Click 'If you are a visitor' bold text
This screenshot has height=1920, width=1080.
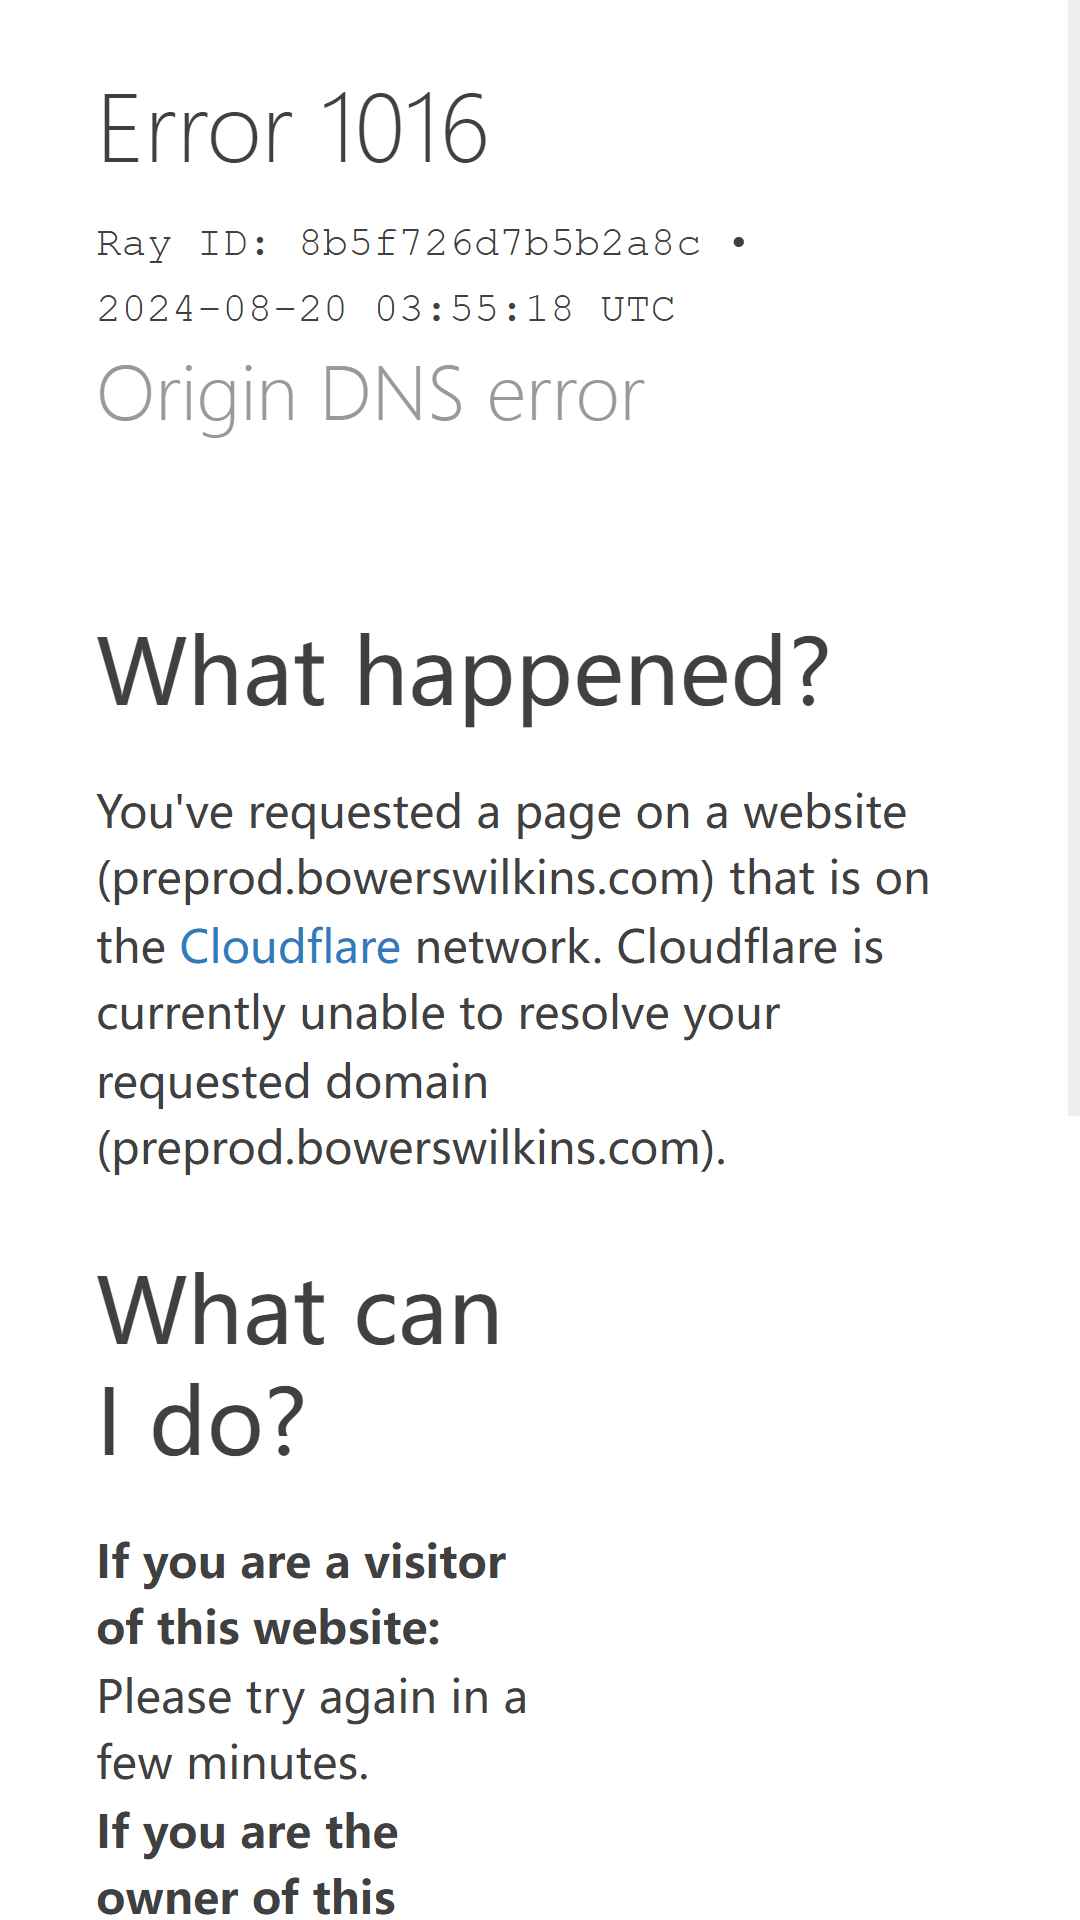tap(301, 1562)
